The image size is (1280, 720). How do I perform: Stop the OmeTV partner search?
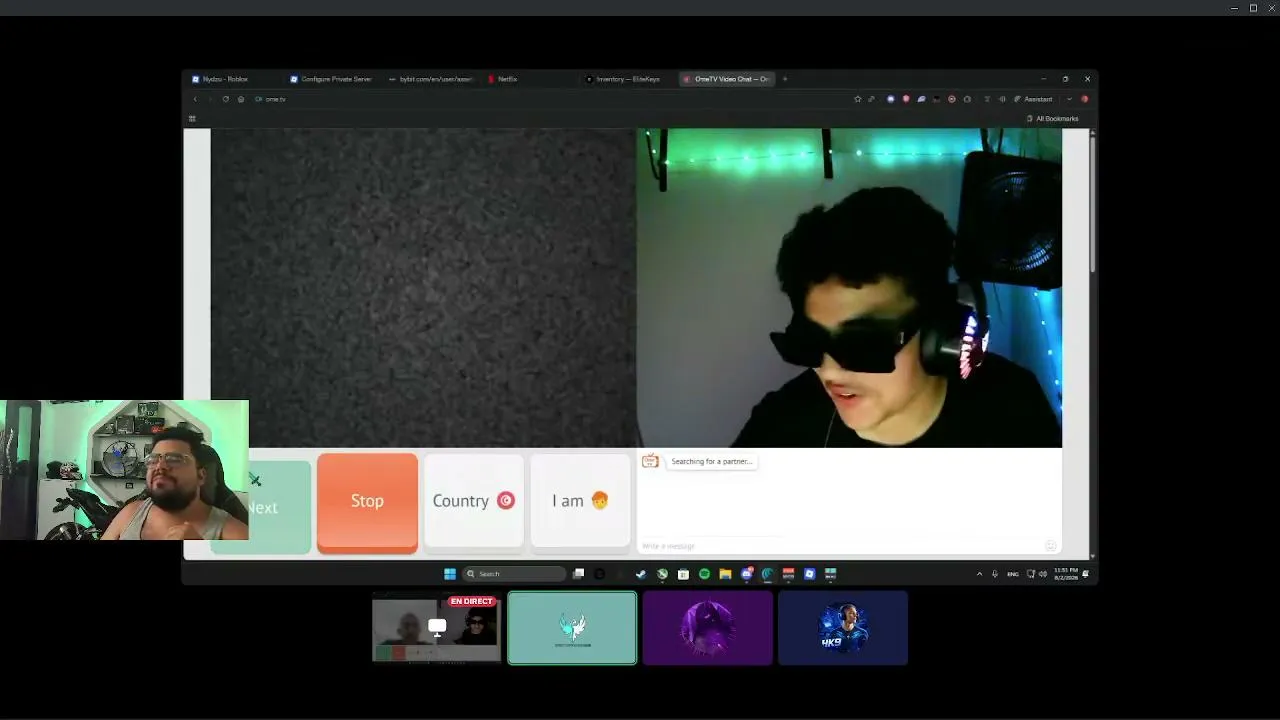367,501
